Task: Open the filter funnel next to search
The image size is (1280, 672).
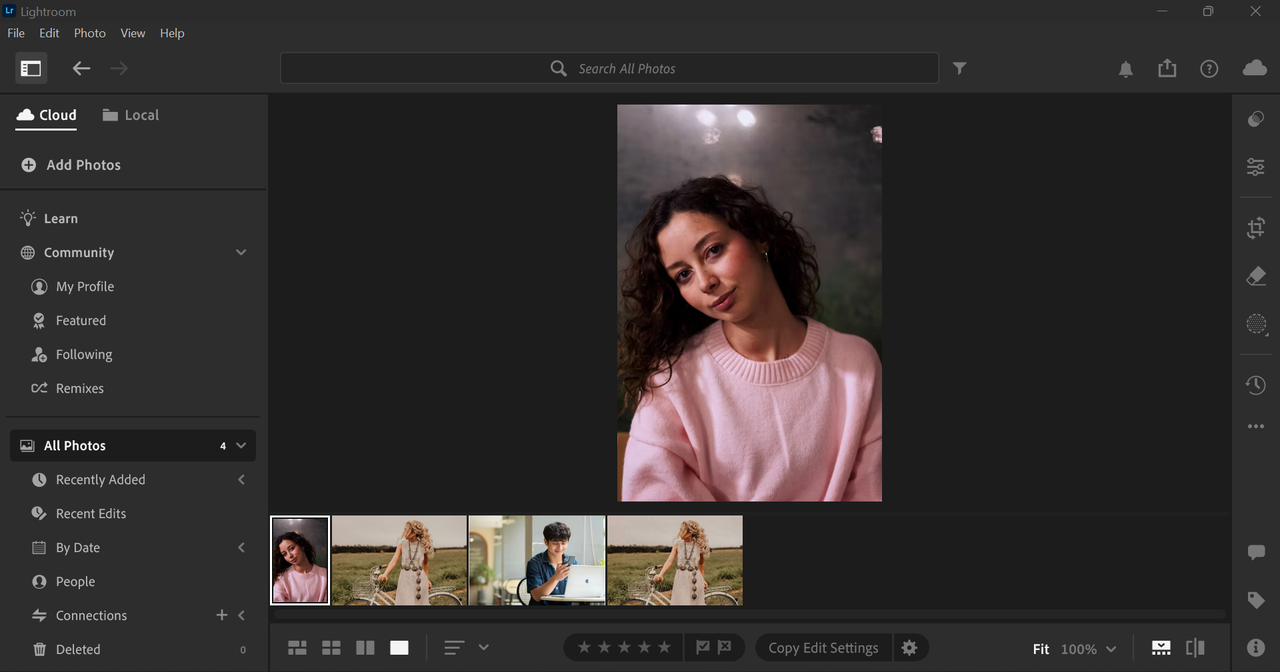Action: pos(959,68)
